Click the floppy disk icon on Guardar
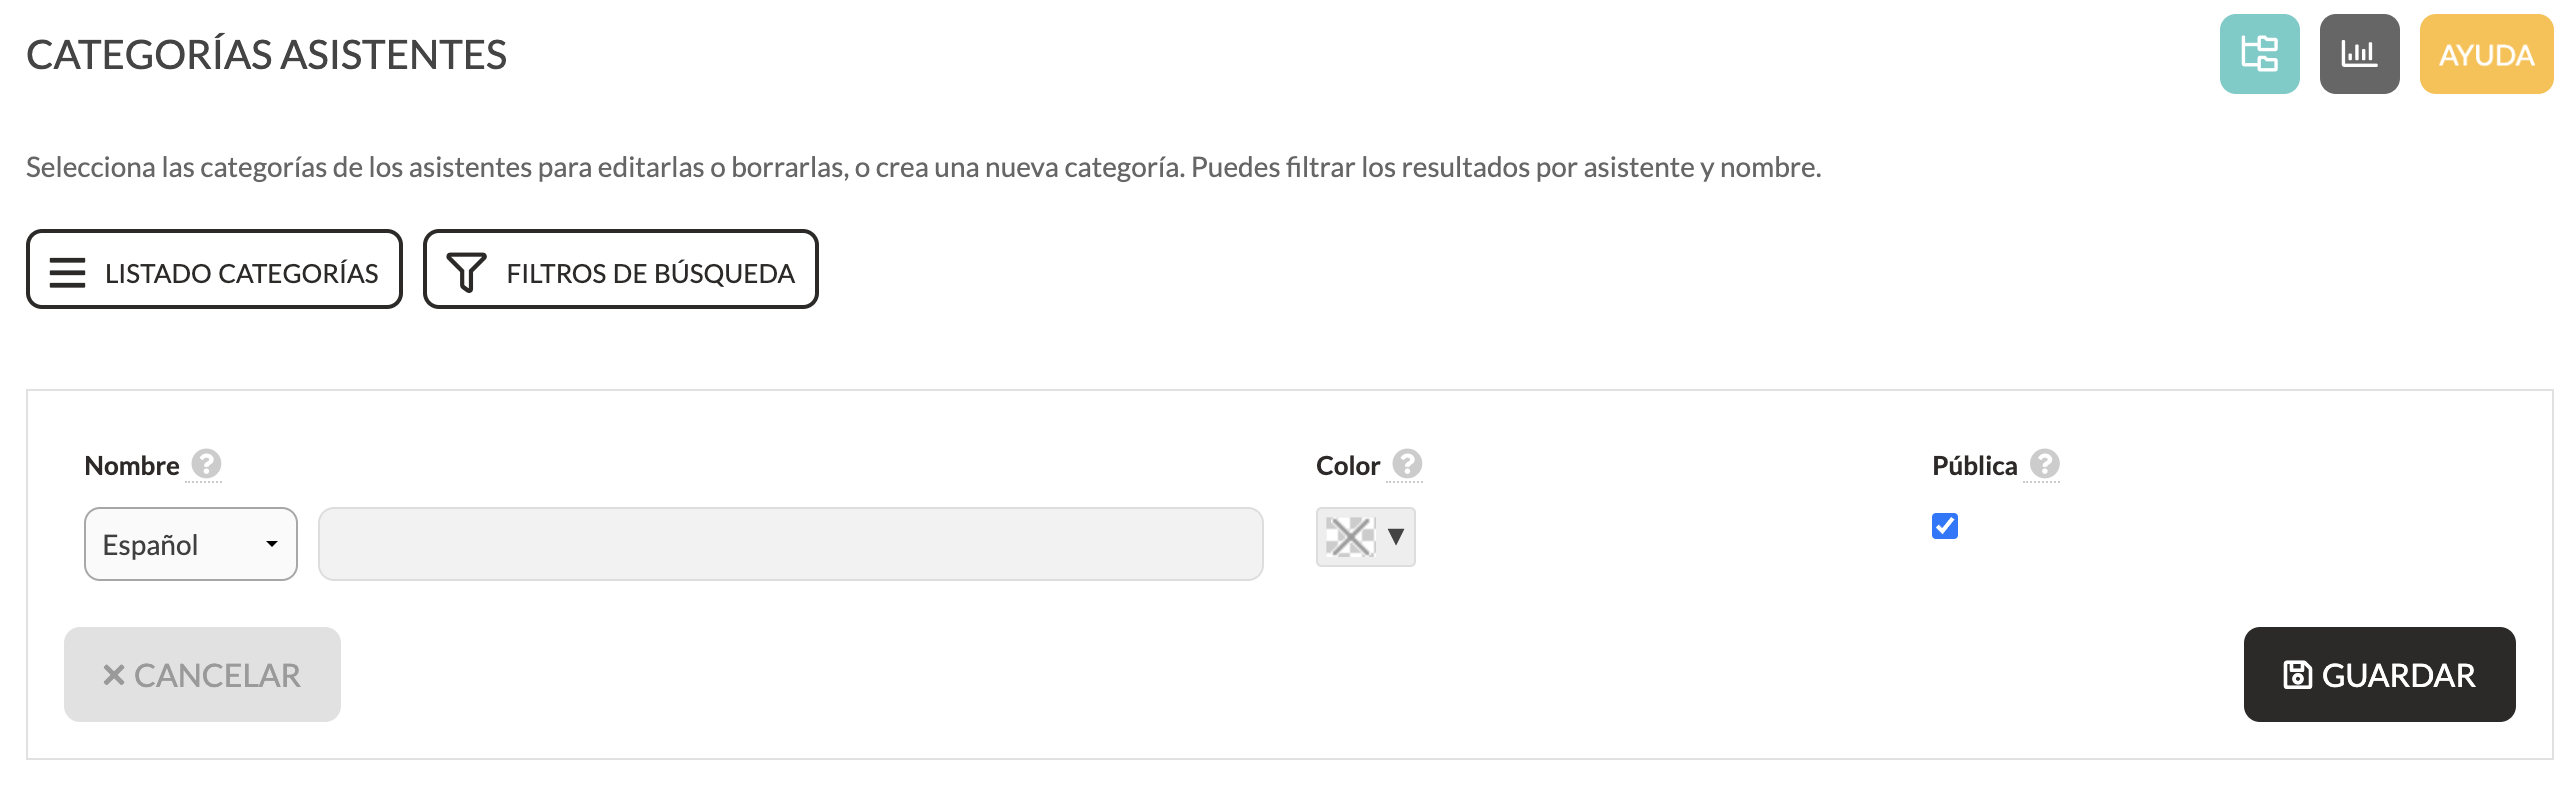The image size is (2576, 802). pyautogui.click(x=2297, y=675)
